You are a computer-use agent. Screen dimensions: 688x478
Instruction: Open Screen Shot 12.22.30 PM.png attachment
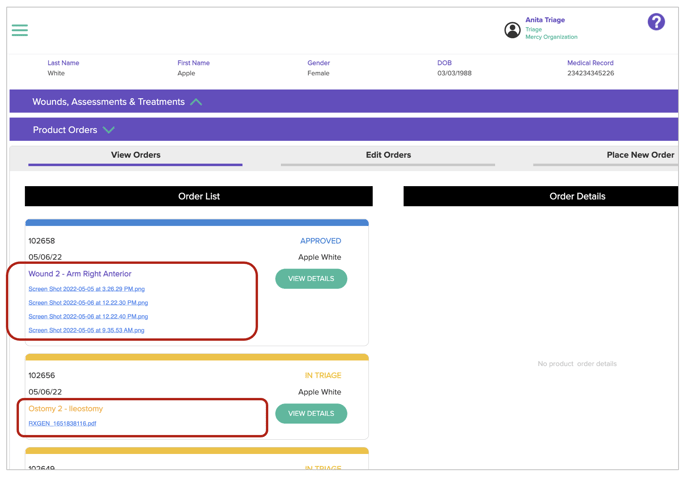click(x=88, y=303)
